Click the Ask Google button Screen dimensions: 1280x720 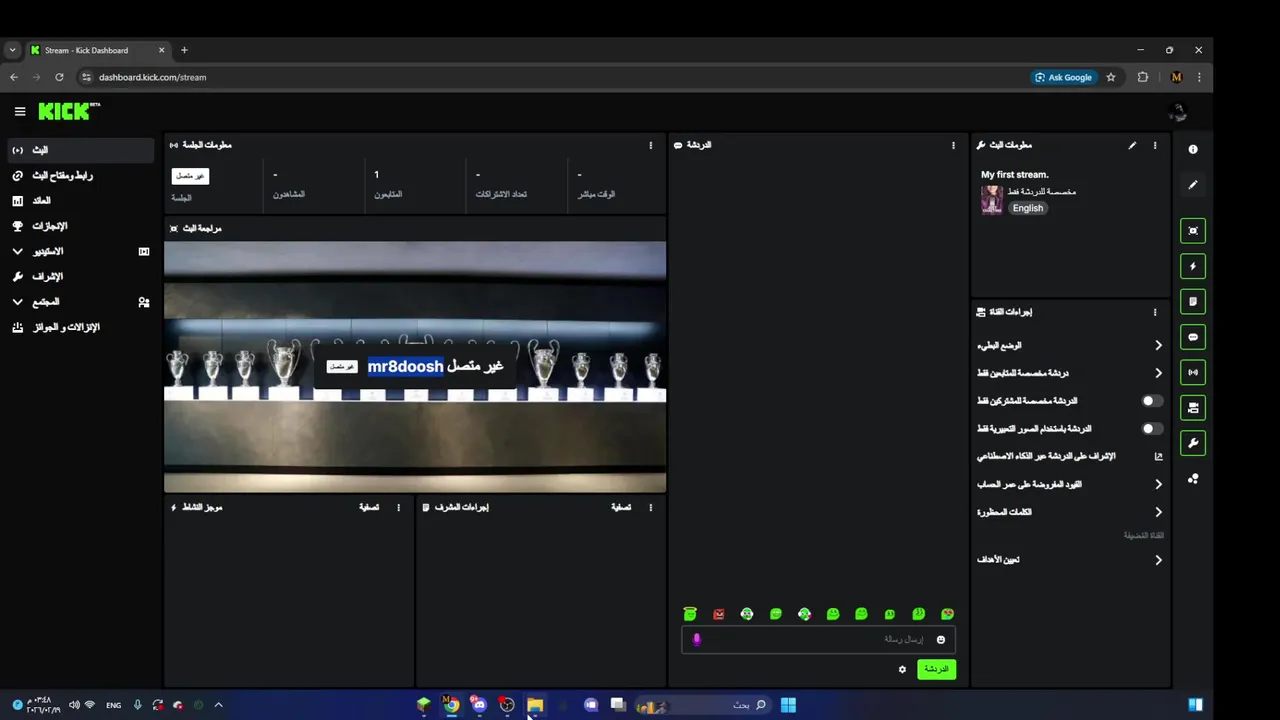click(1063, 77)
